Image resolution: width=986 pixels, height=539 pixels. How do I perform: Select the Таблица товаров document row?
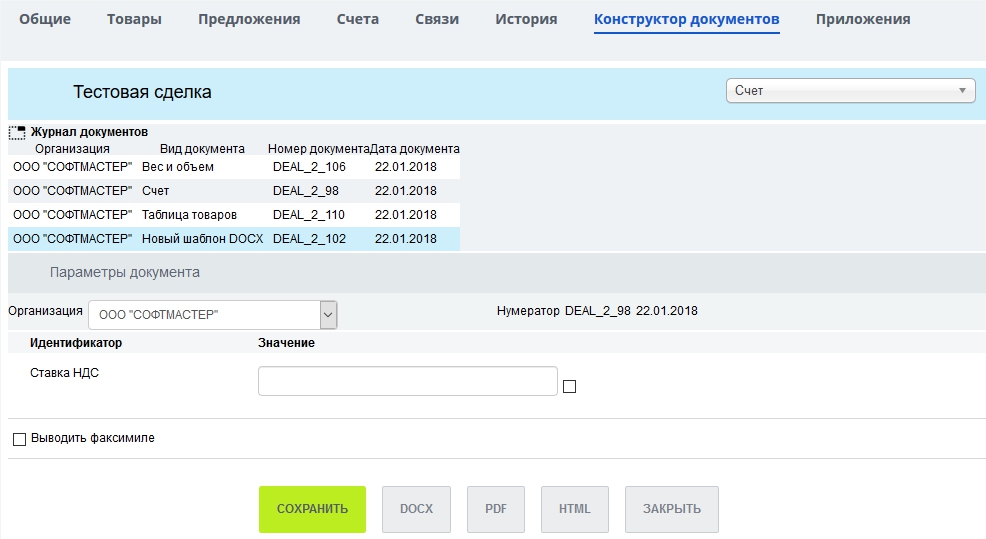(234, 215)
